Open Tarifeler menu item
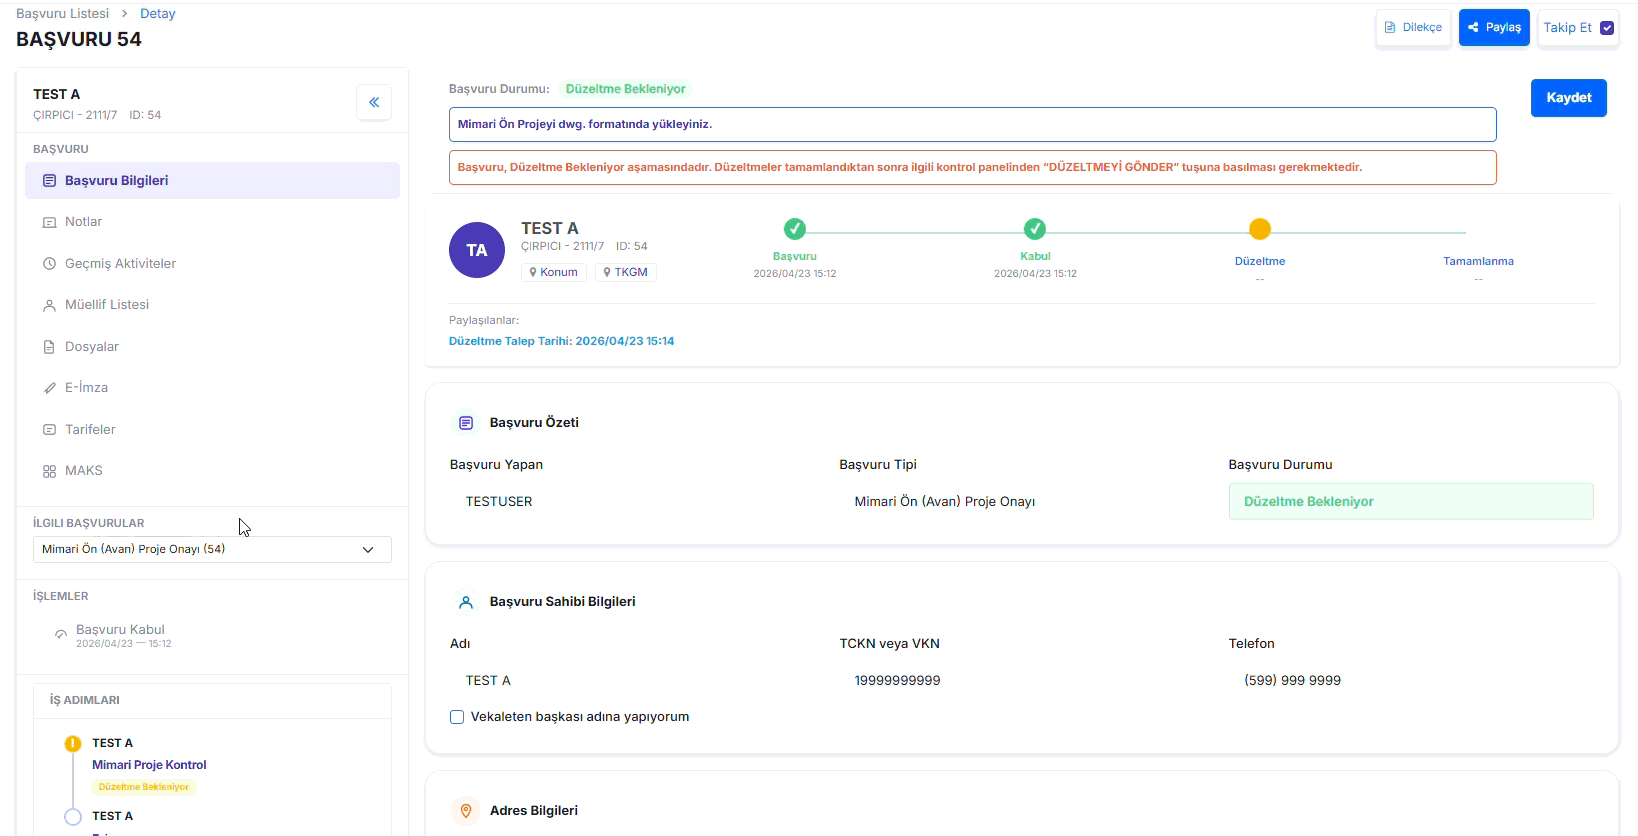1638x836 pixels. [212, 430]
